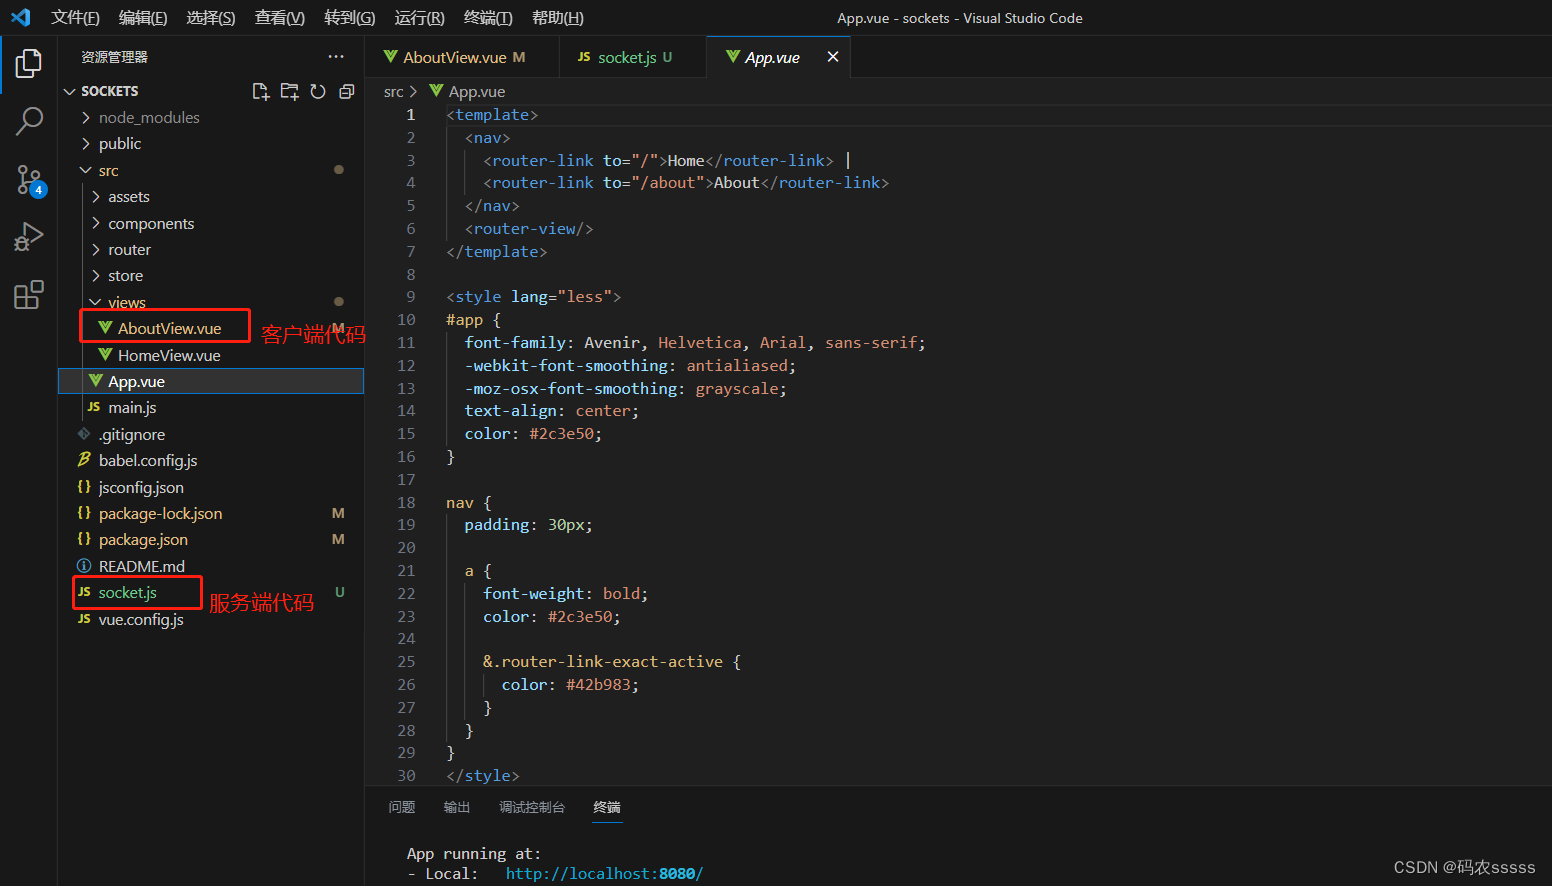Open the 查看(V) menu
The height and width of the screenshot is (886, 1552).
tap(280, 18)
